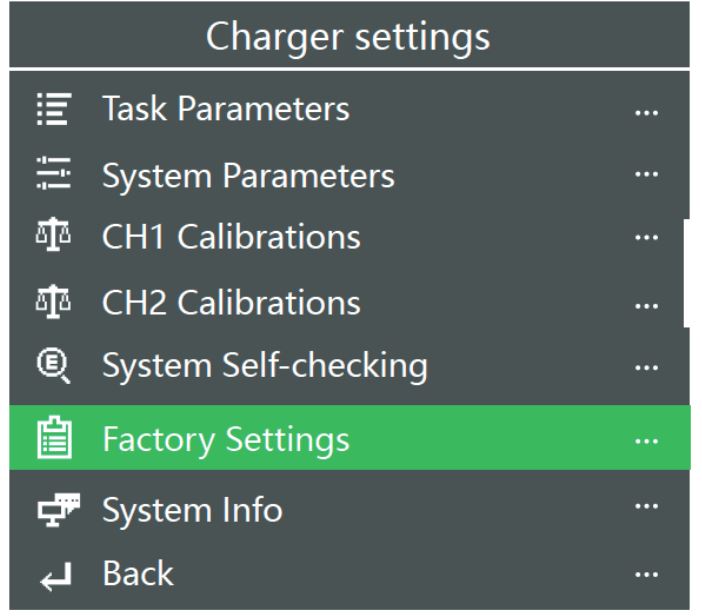Click the Task Parameters list icon
Viewport: 702px width, 616px height.
[54, 109]
